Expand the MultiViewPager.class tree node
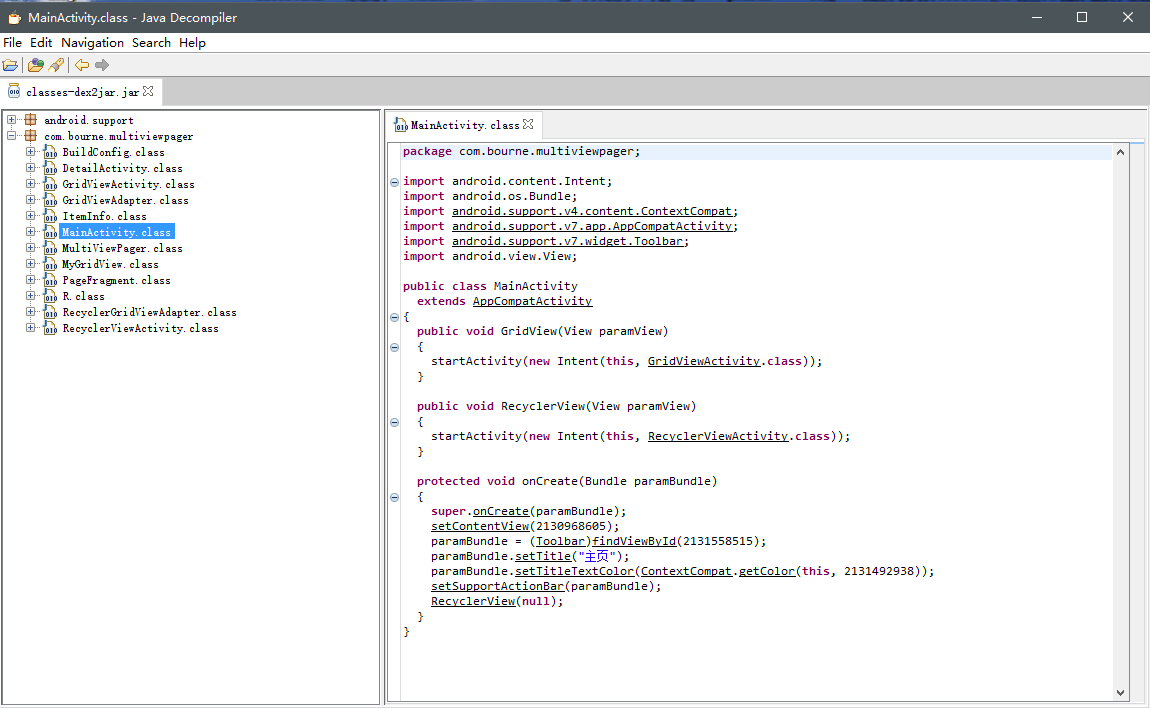This screenshot has height=708, width=1150. point(30,247)
